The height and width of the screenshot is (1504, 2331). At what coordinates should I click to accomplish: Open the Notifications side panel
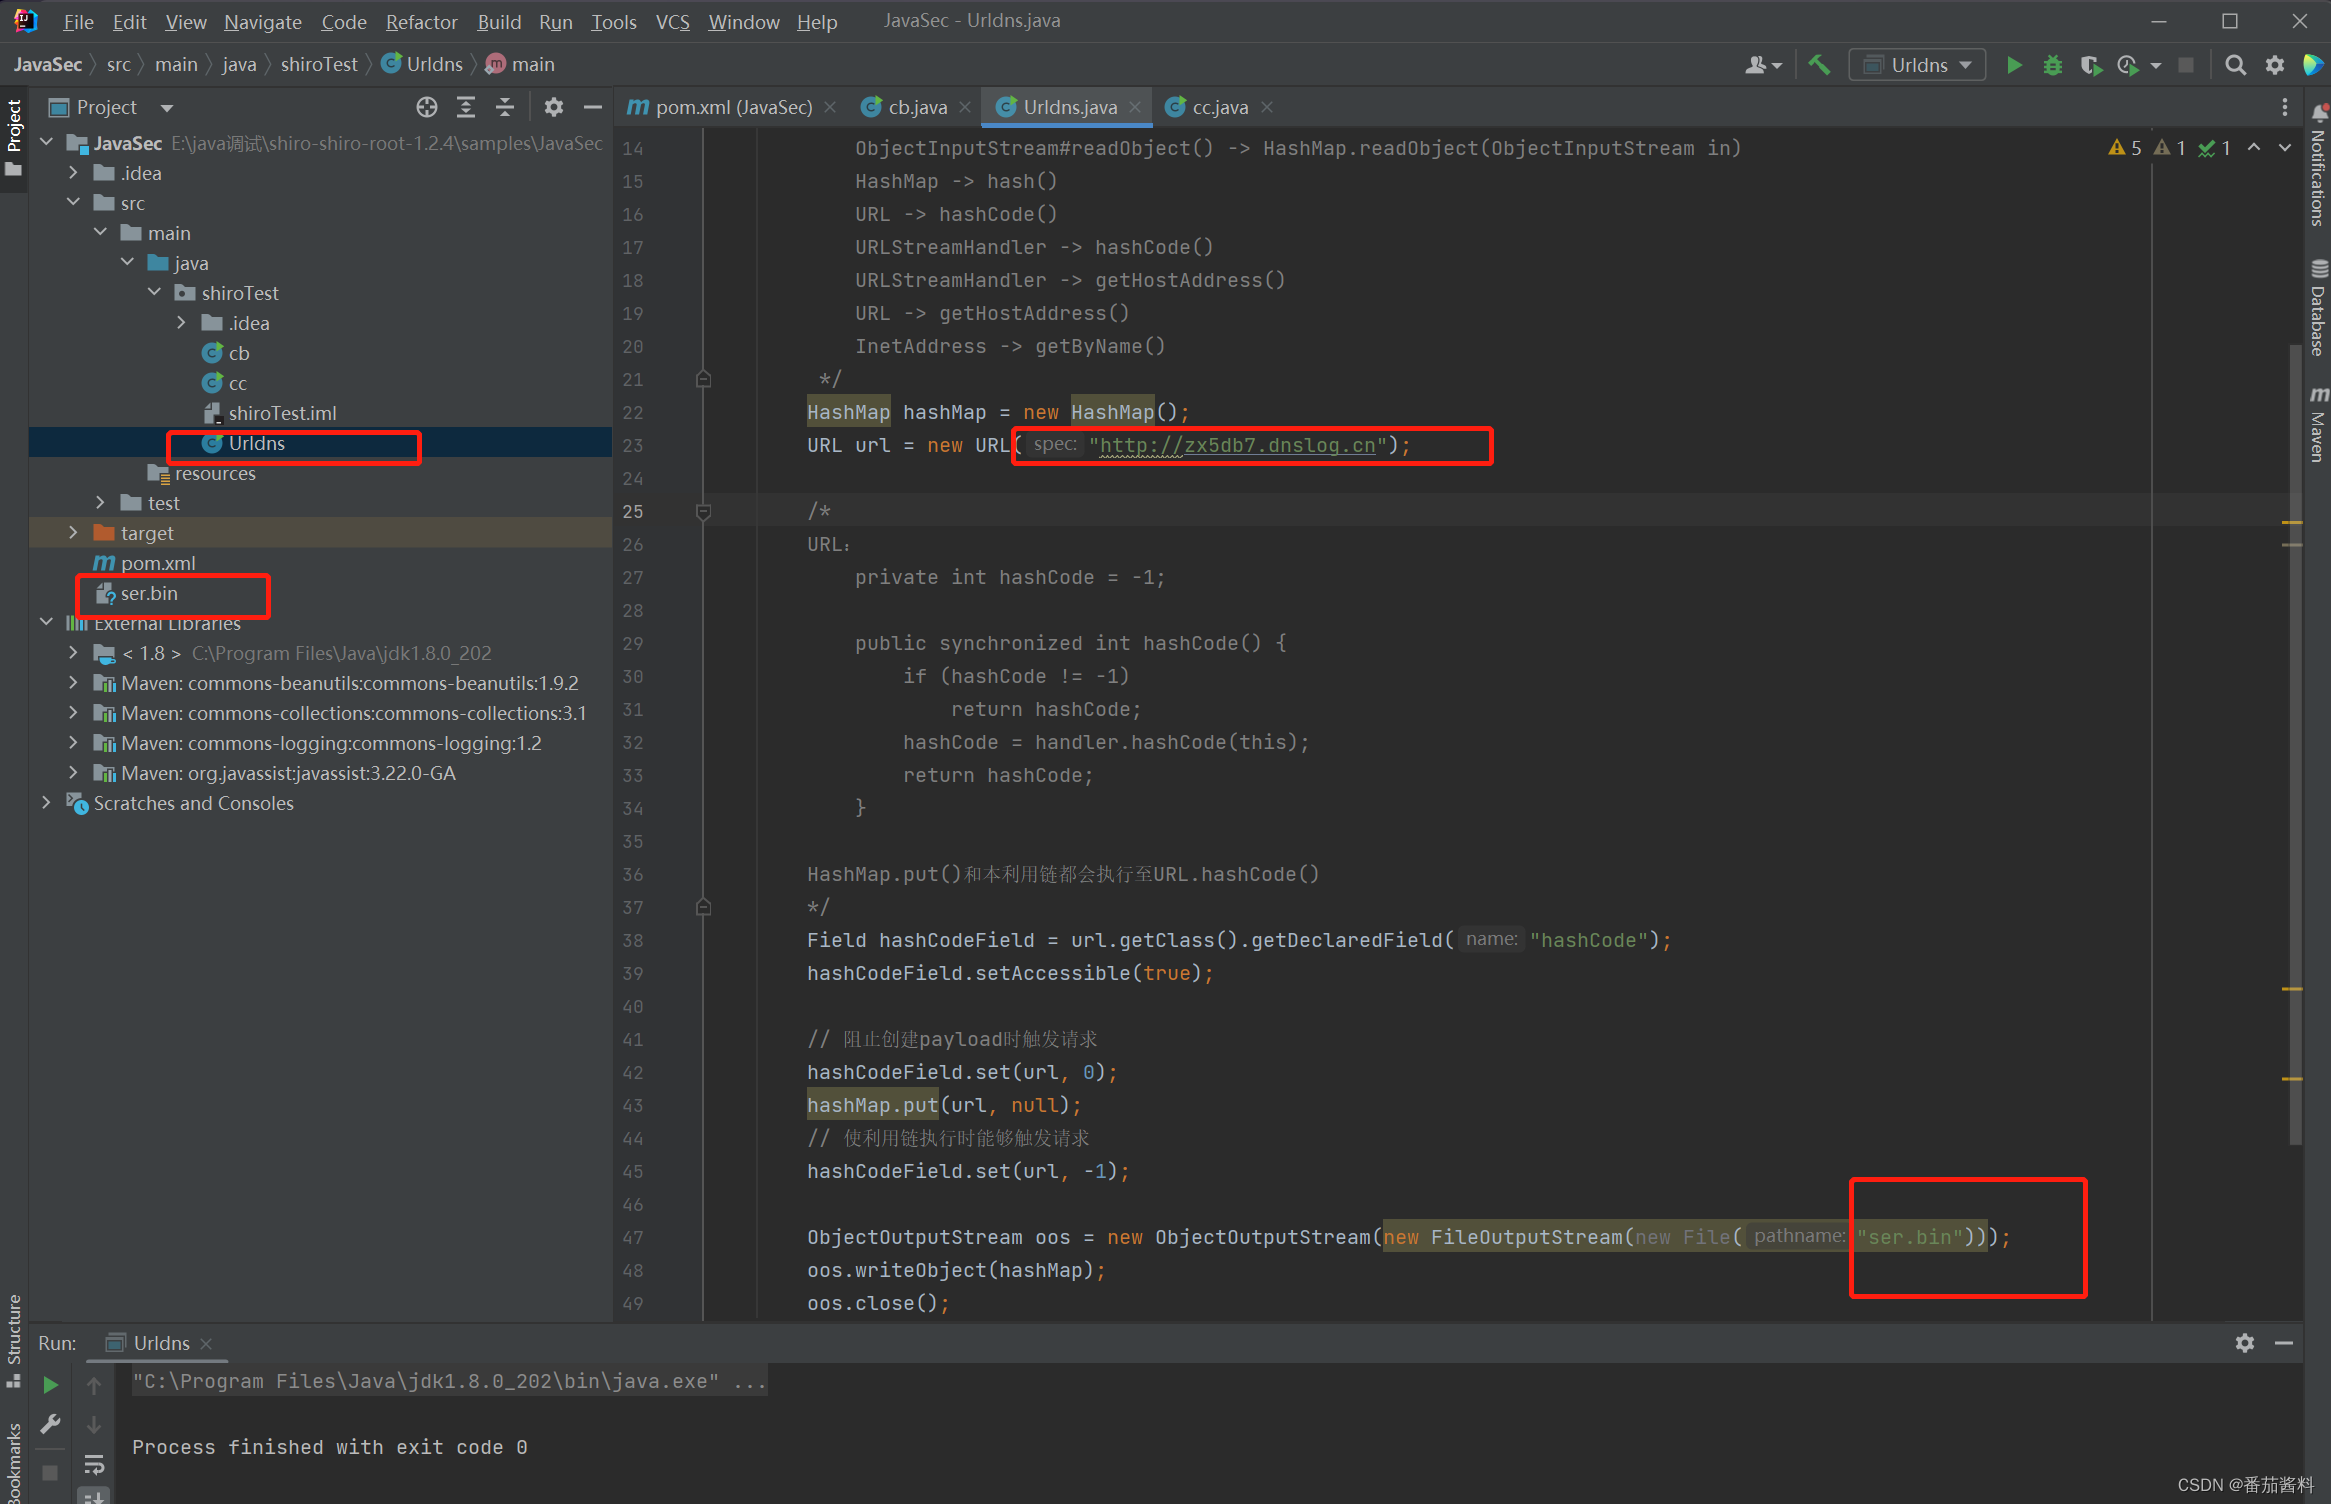[2318, 168]
